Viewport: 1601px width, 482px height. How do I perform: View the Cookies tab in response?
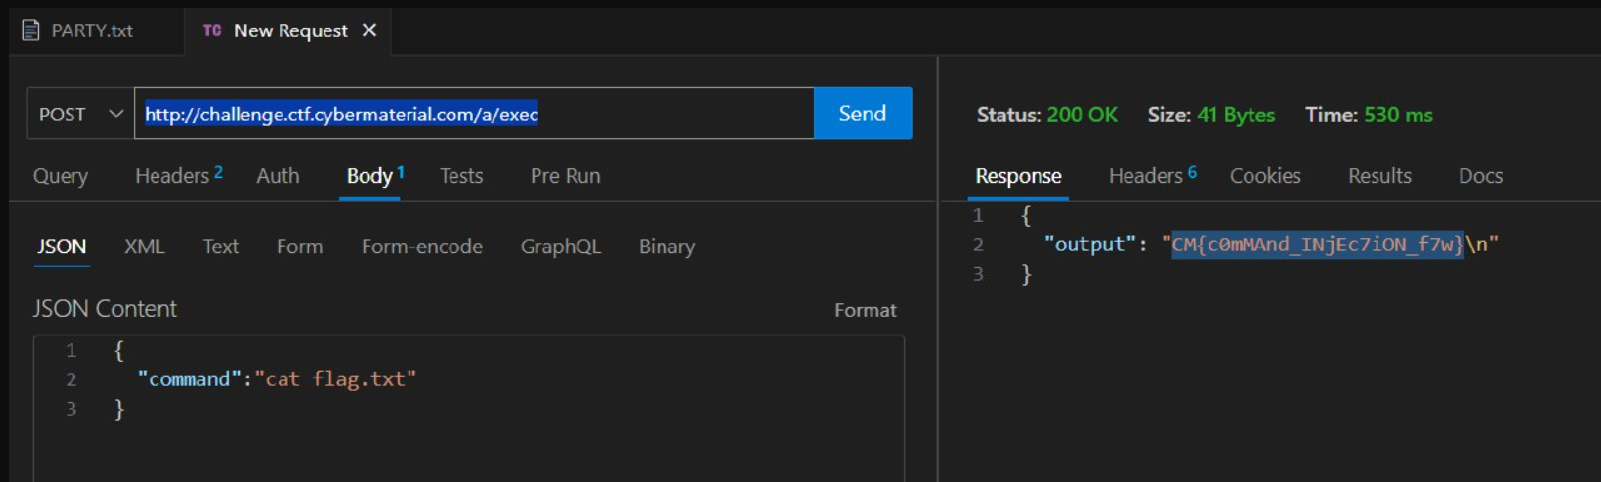pos(1265,176)
